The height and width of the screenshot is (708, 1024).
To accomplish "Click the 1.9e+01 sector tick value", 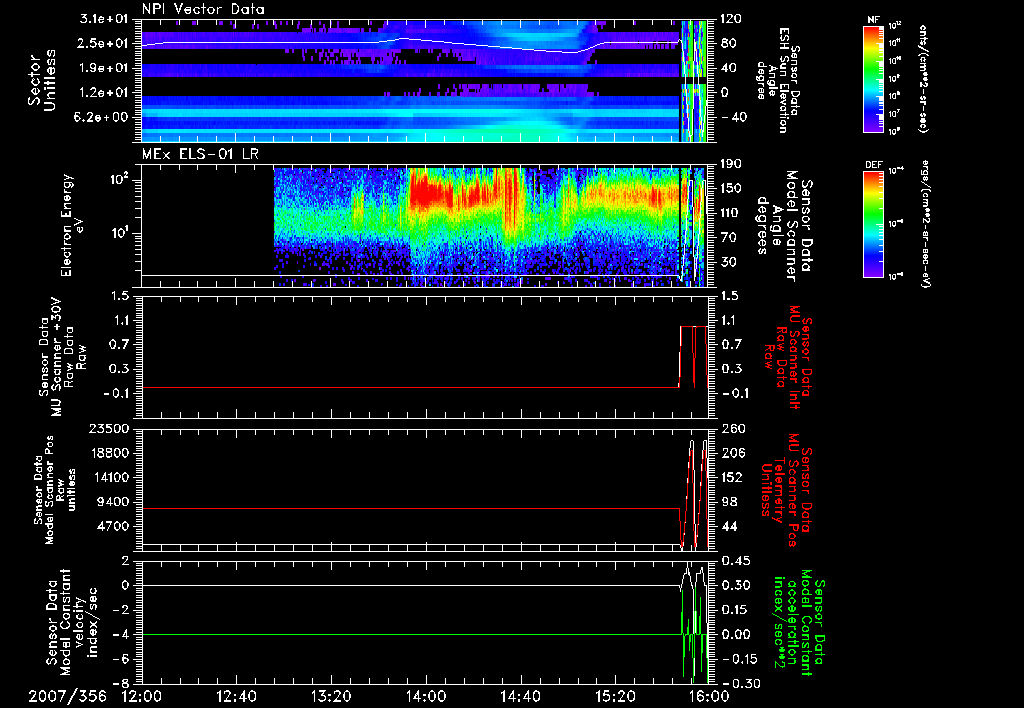I will [x=104, y=68].
